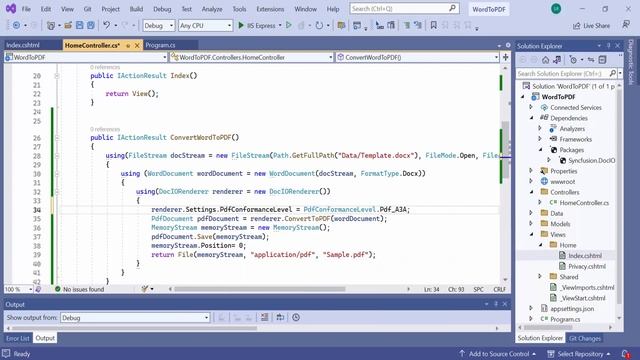
Task: Open the Show output from Debug dropdown
Action: click(135, 318)
